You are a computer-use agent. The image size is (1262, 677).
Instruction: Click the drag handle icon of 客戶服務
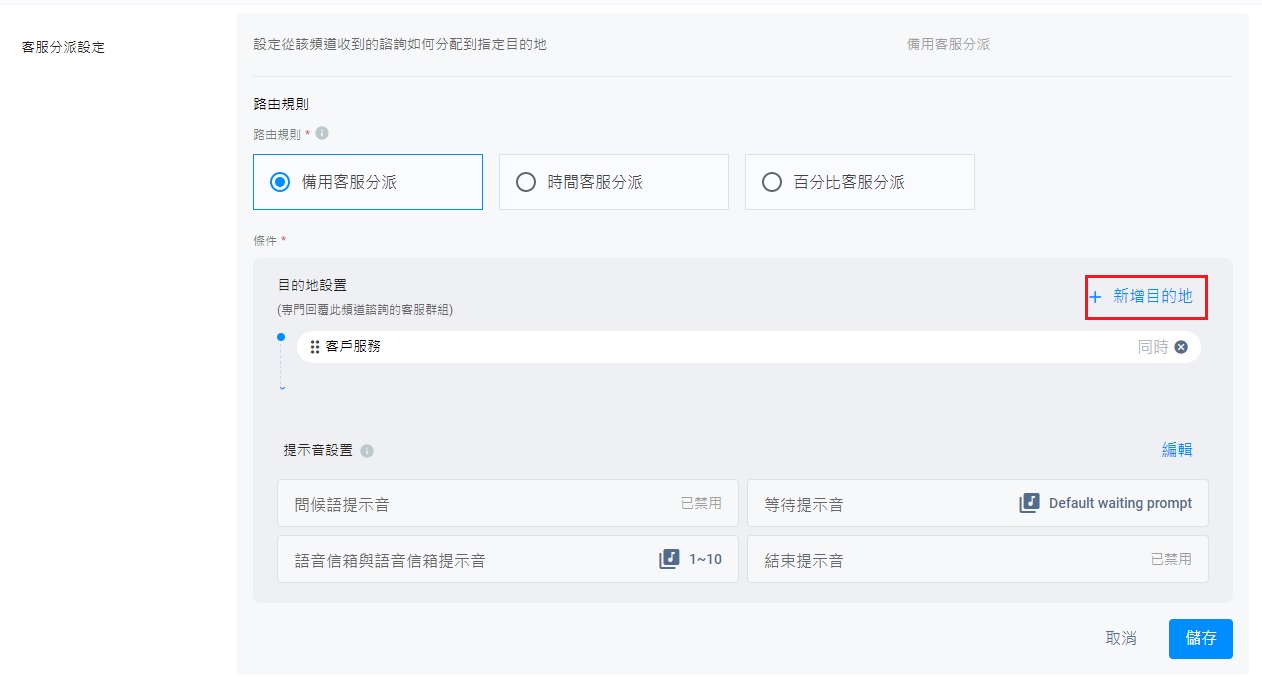click(315, 347)
